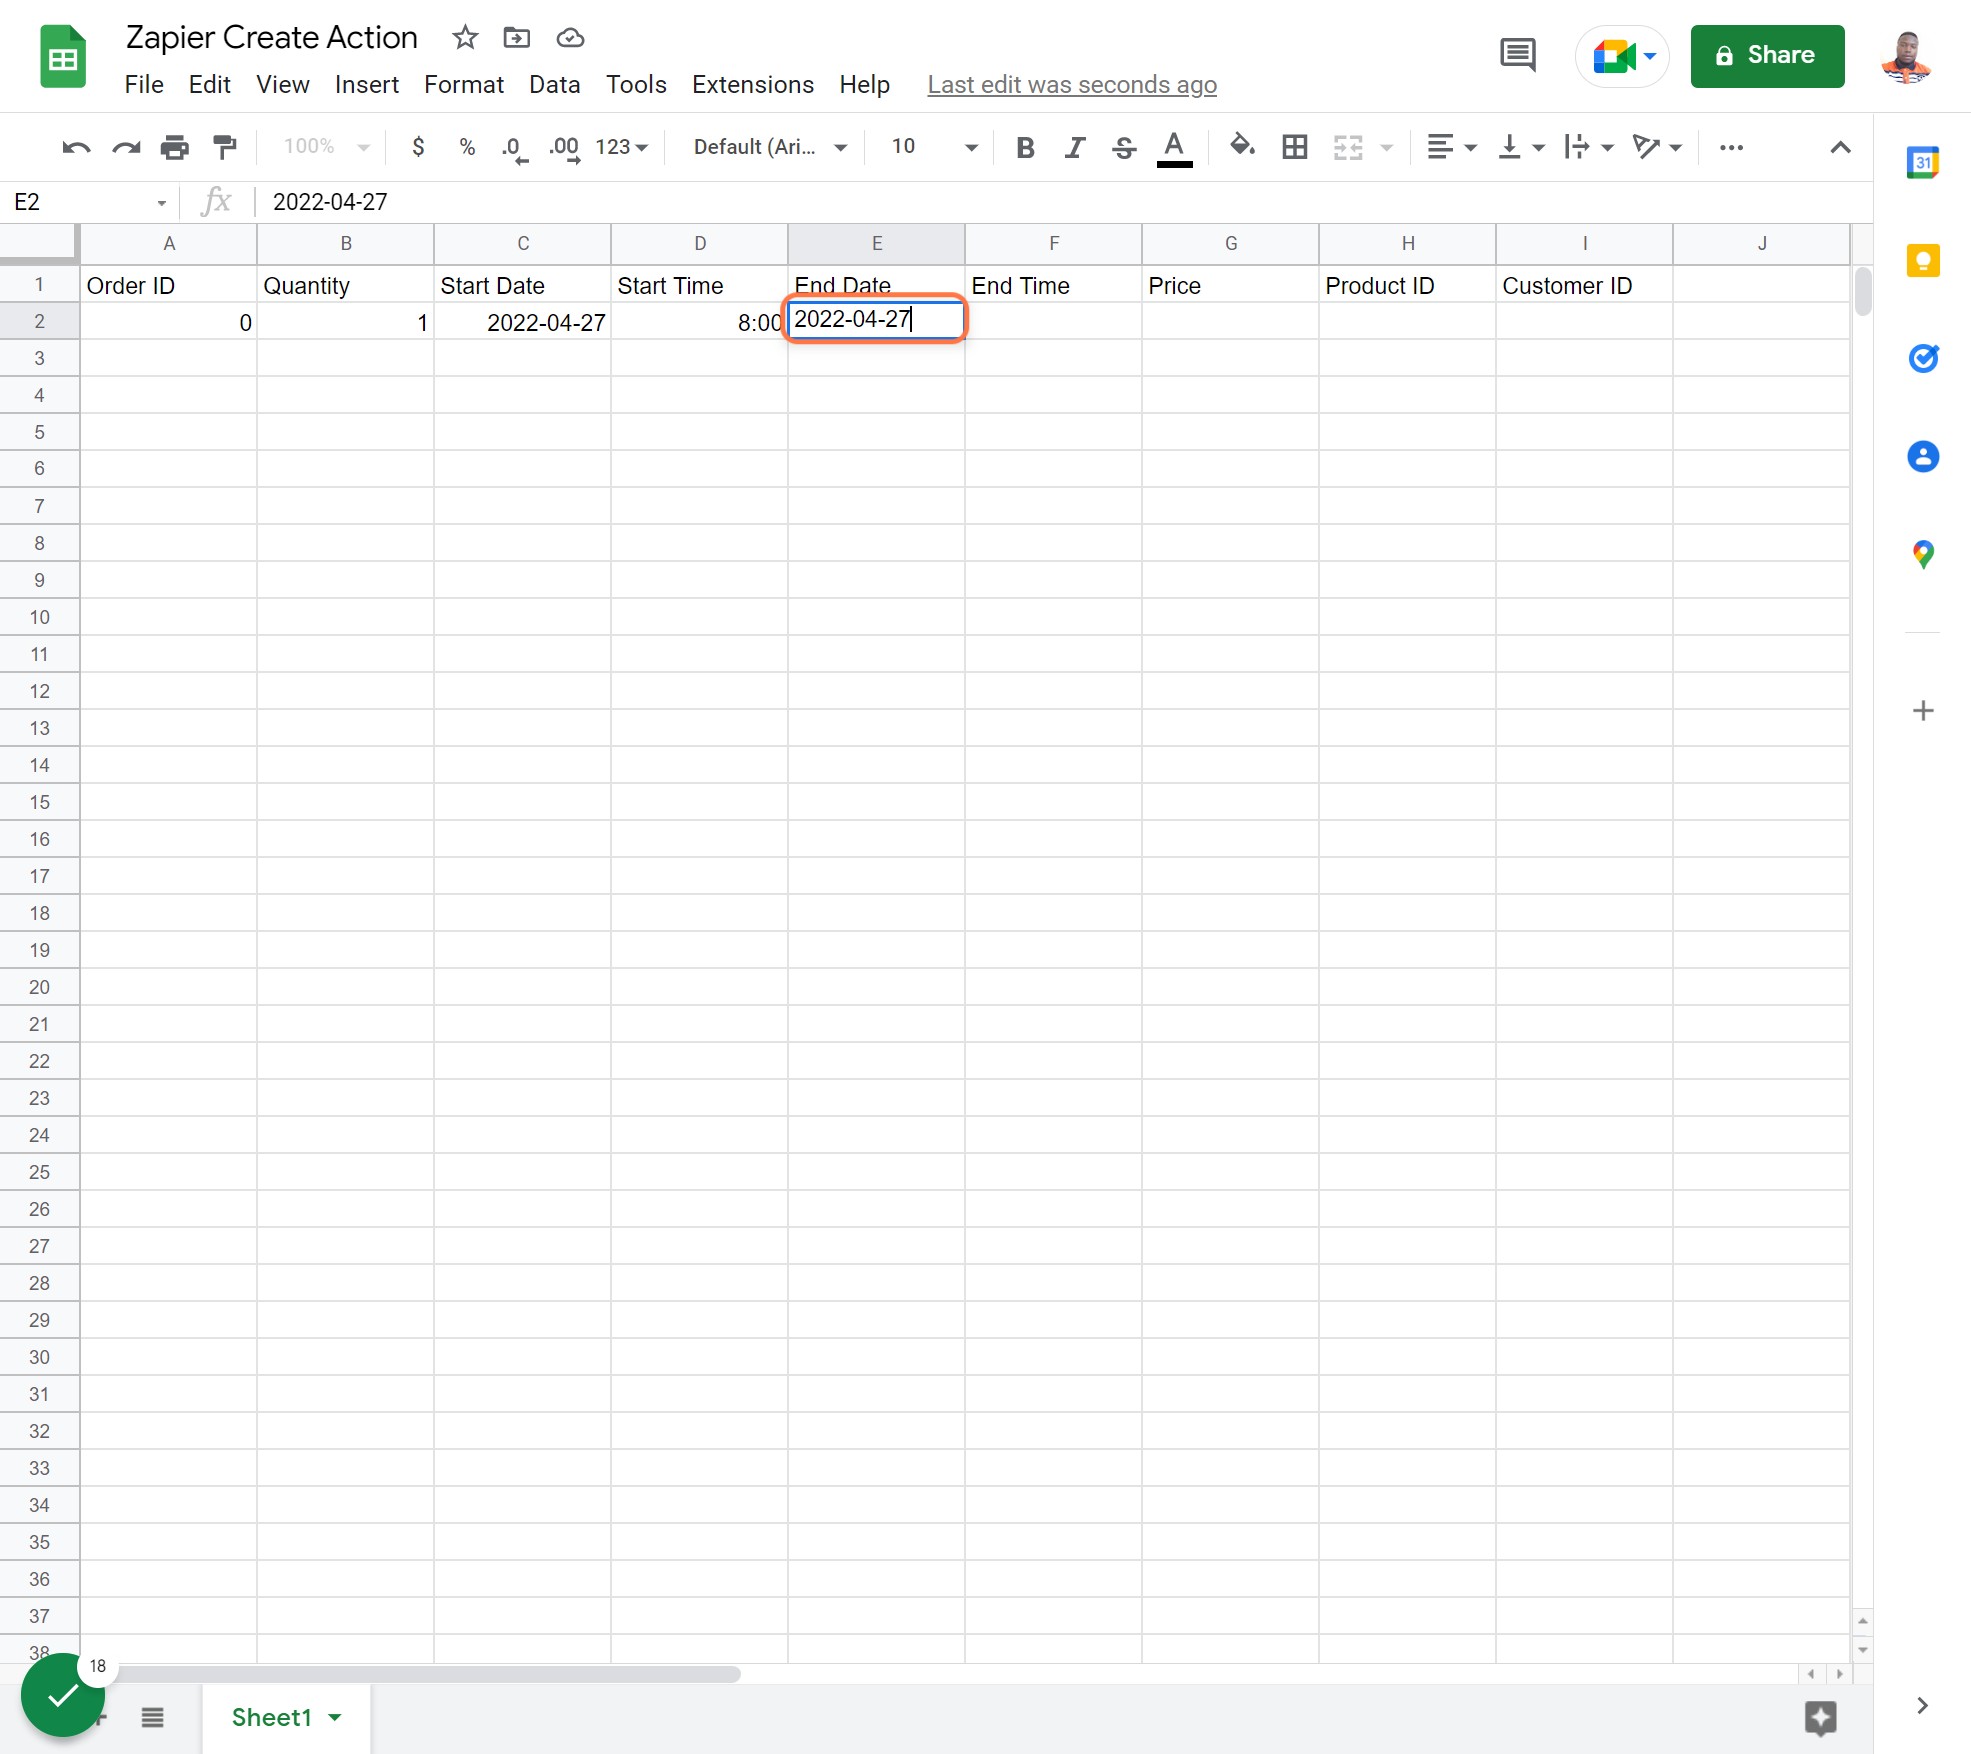Open Google Tasks side panel

(1923, 358)
